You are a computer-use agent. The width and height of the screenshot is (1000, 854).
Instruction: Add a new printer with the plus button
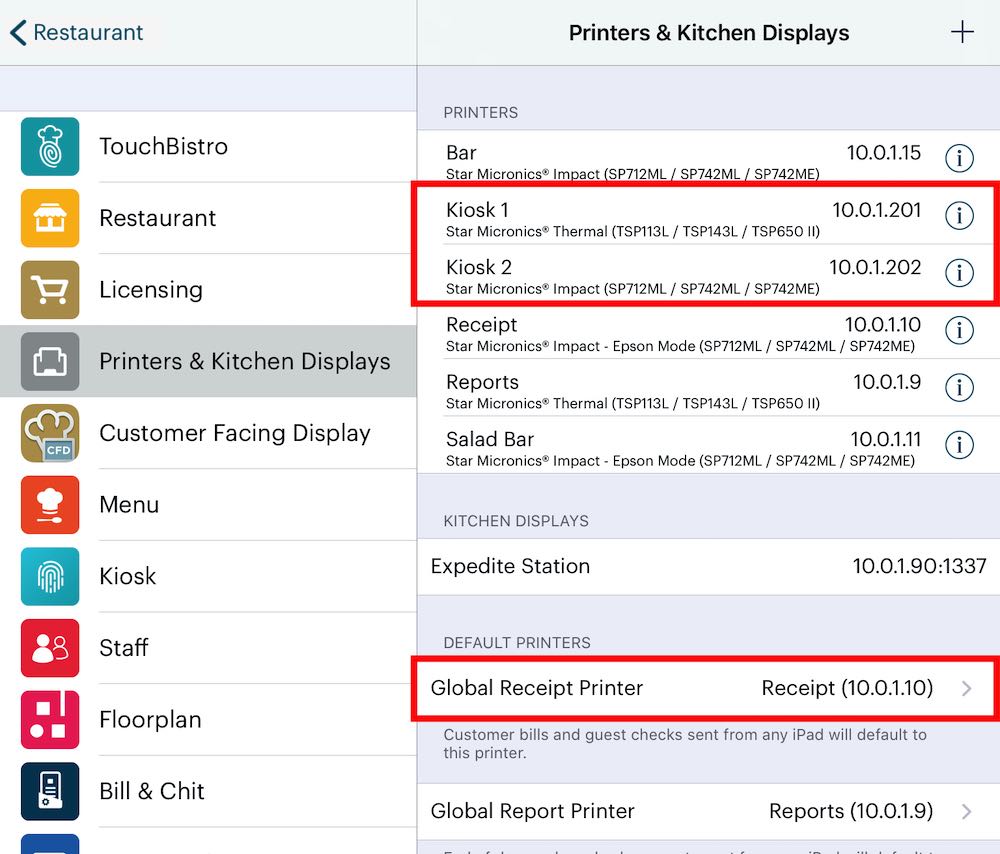[962, 32]
